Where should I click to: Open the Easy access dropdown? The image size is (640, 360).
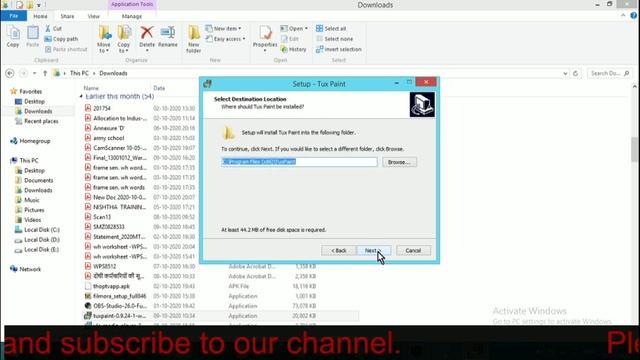pos(225,39)
